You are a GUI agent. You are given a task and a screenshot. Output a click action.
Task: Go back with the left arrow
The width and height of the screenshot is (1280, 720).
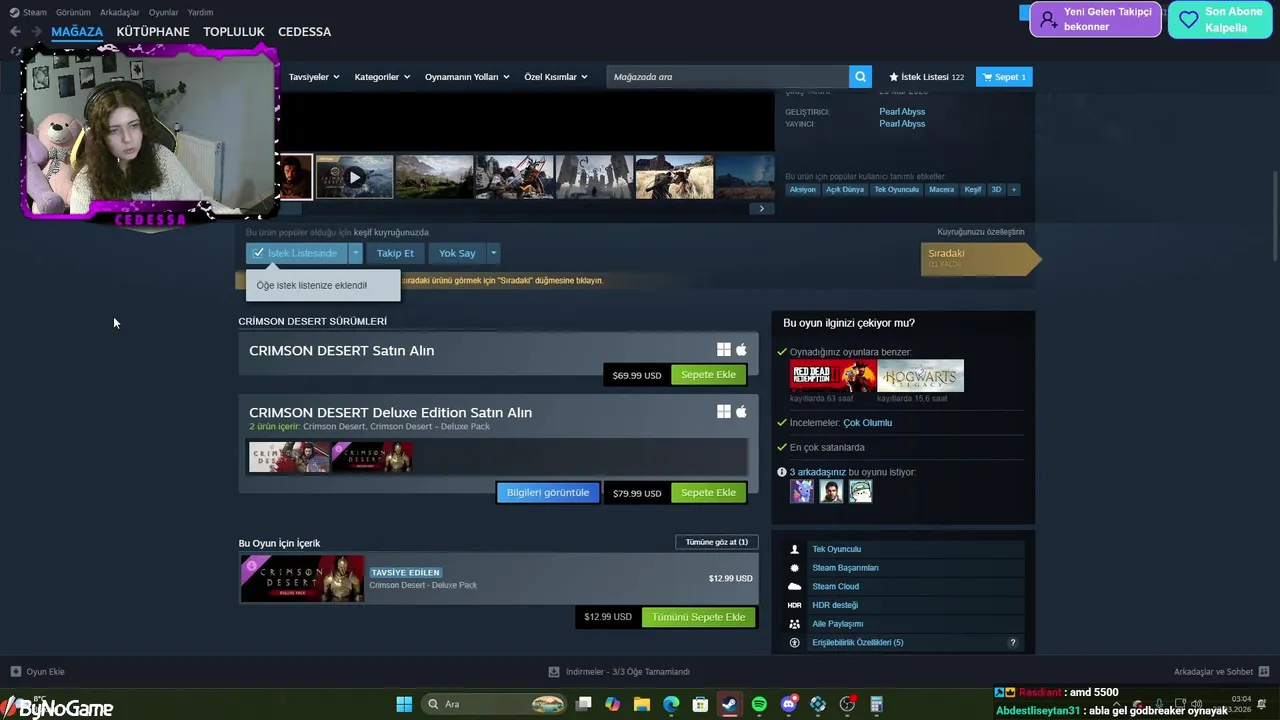coord(15,32)
